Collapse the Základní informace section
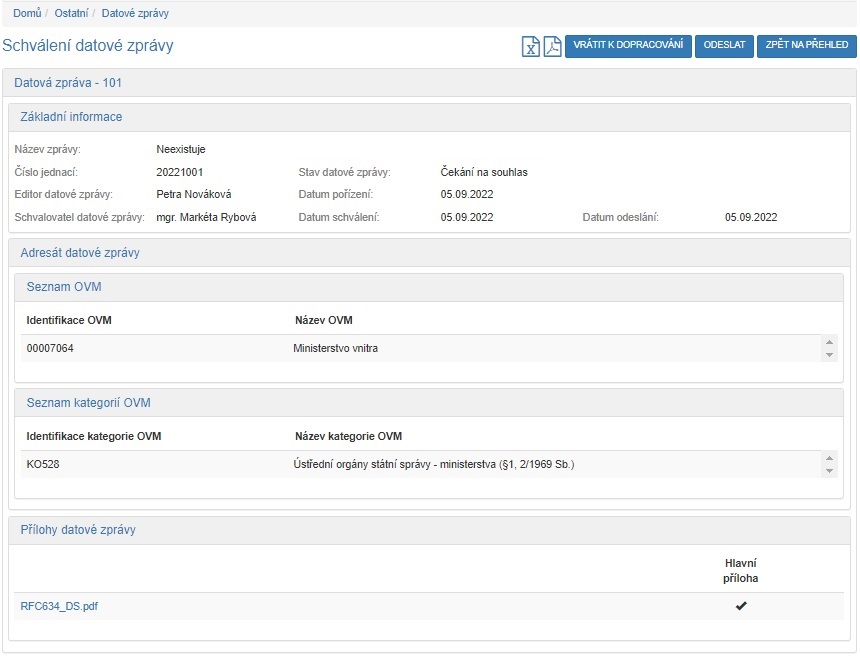 pos(72,117)
